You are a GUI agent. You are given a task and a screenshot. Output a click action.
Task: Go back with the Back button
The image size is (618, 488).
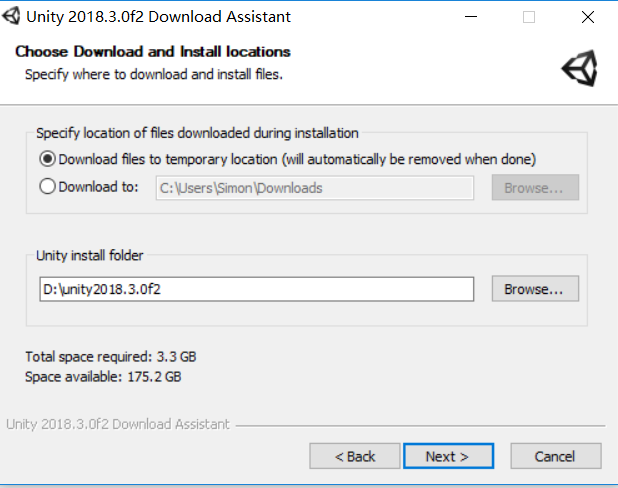(354, 456)
